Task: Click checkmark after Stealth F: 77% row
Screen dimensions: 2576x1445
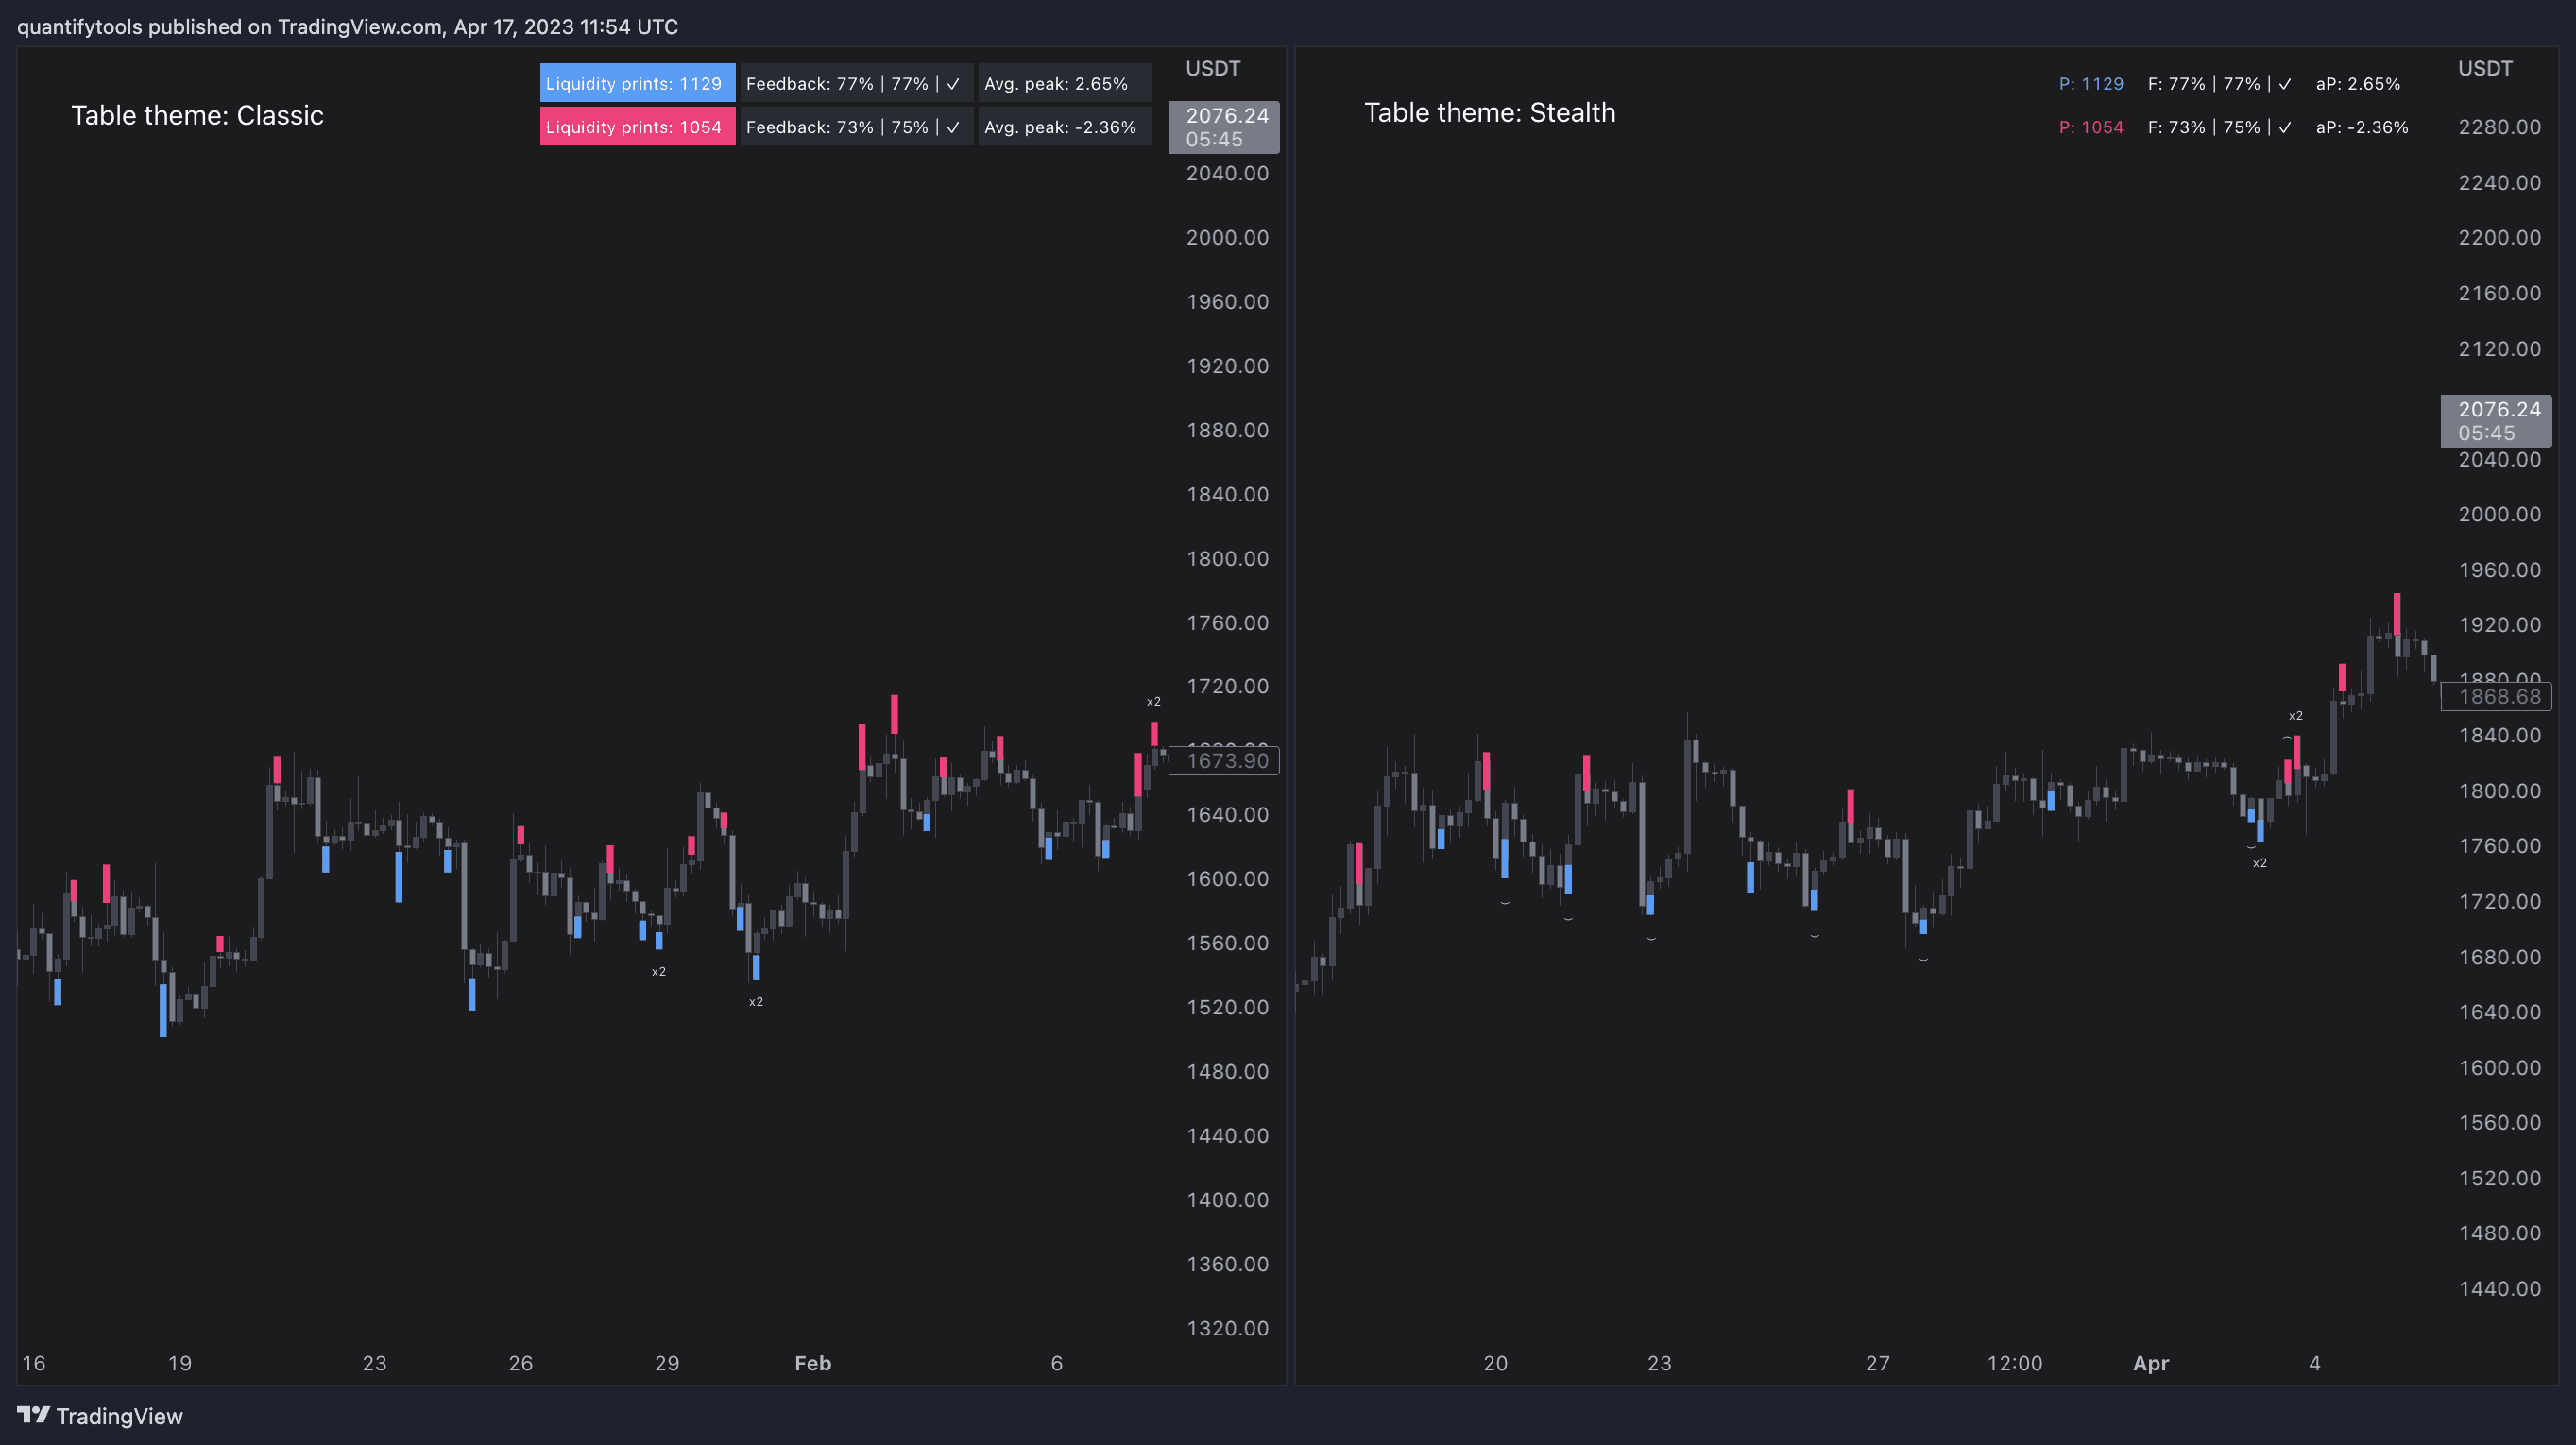Action: [x=2285, y=84]
